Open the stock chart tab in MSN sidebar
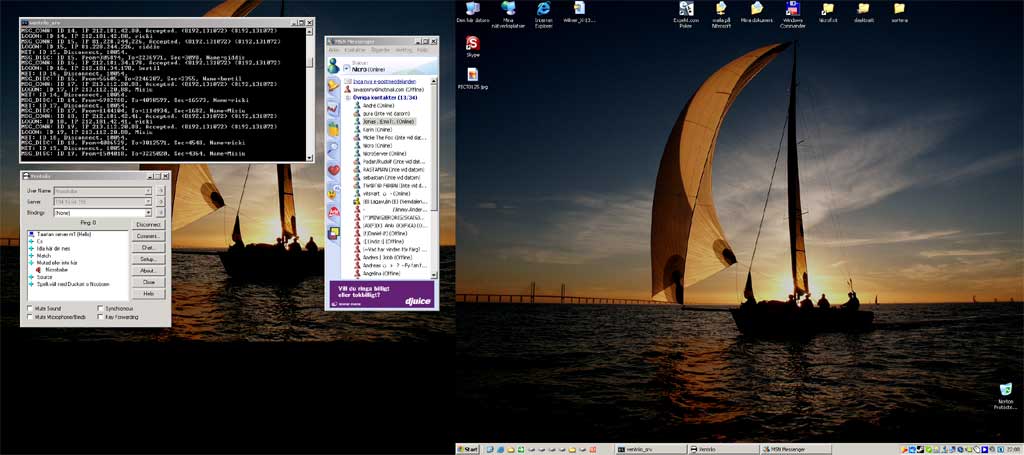The width and height of the screenshot is (1024, 455). [x=334, y=108]
